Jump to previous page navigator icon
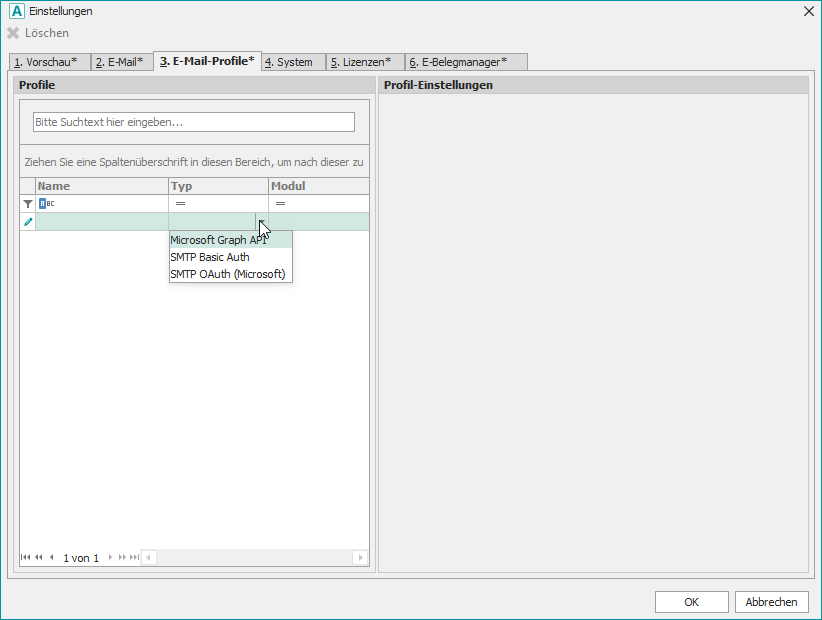The image size is (822, 620). [x=39, y=557]
